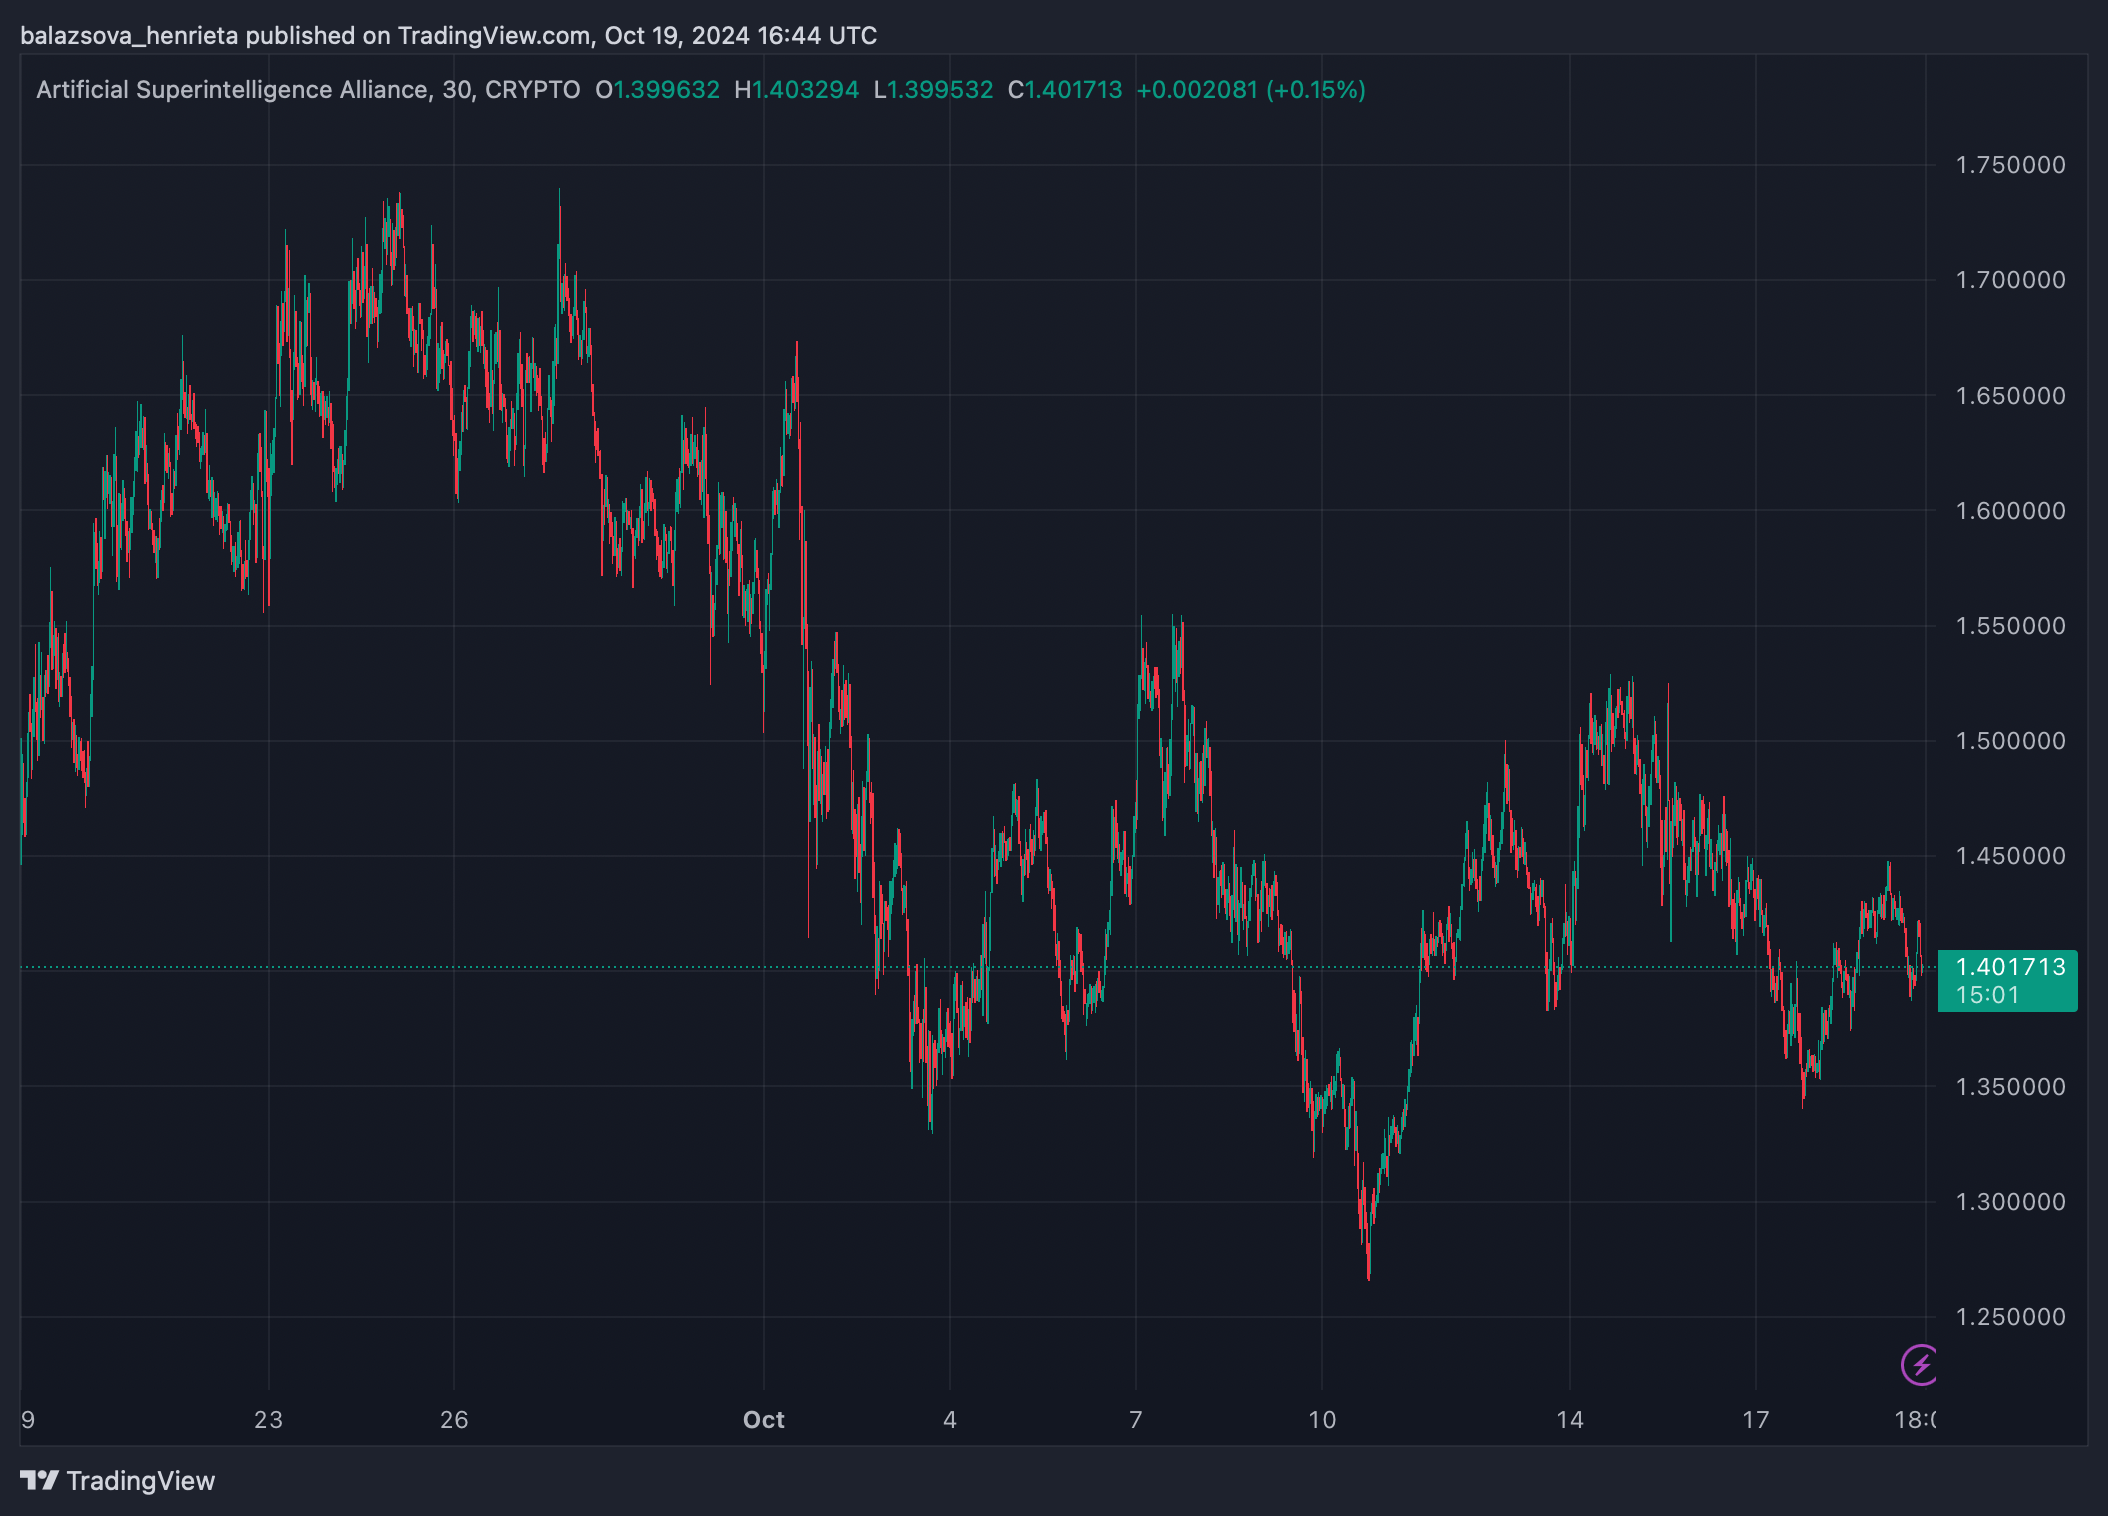Click the 1.500000 price scale label
Viewport: 2108px width, 1516px height.
[x=2010, y=741]
